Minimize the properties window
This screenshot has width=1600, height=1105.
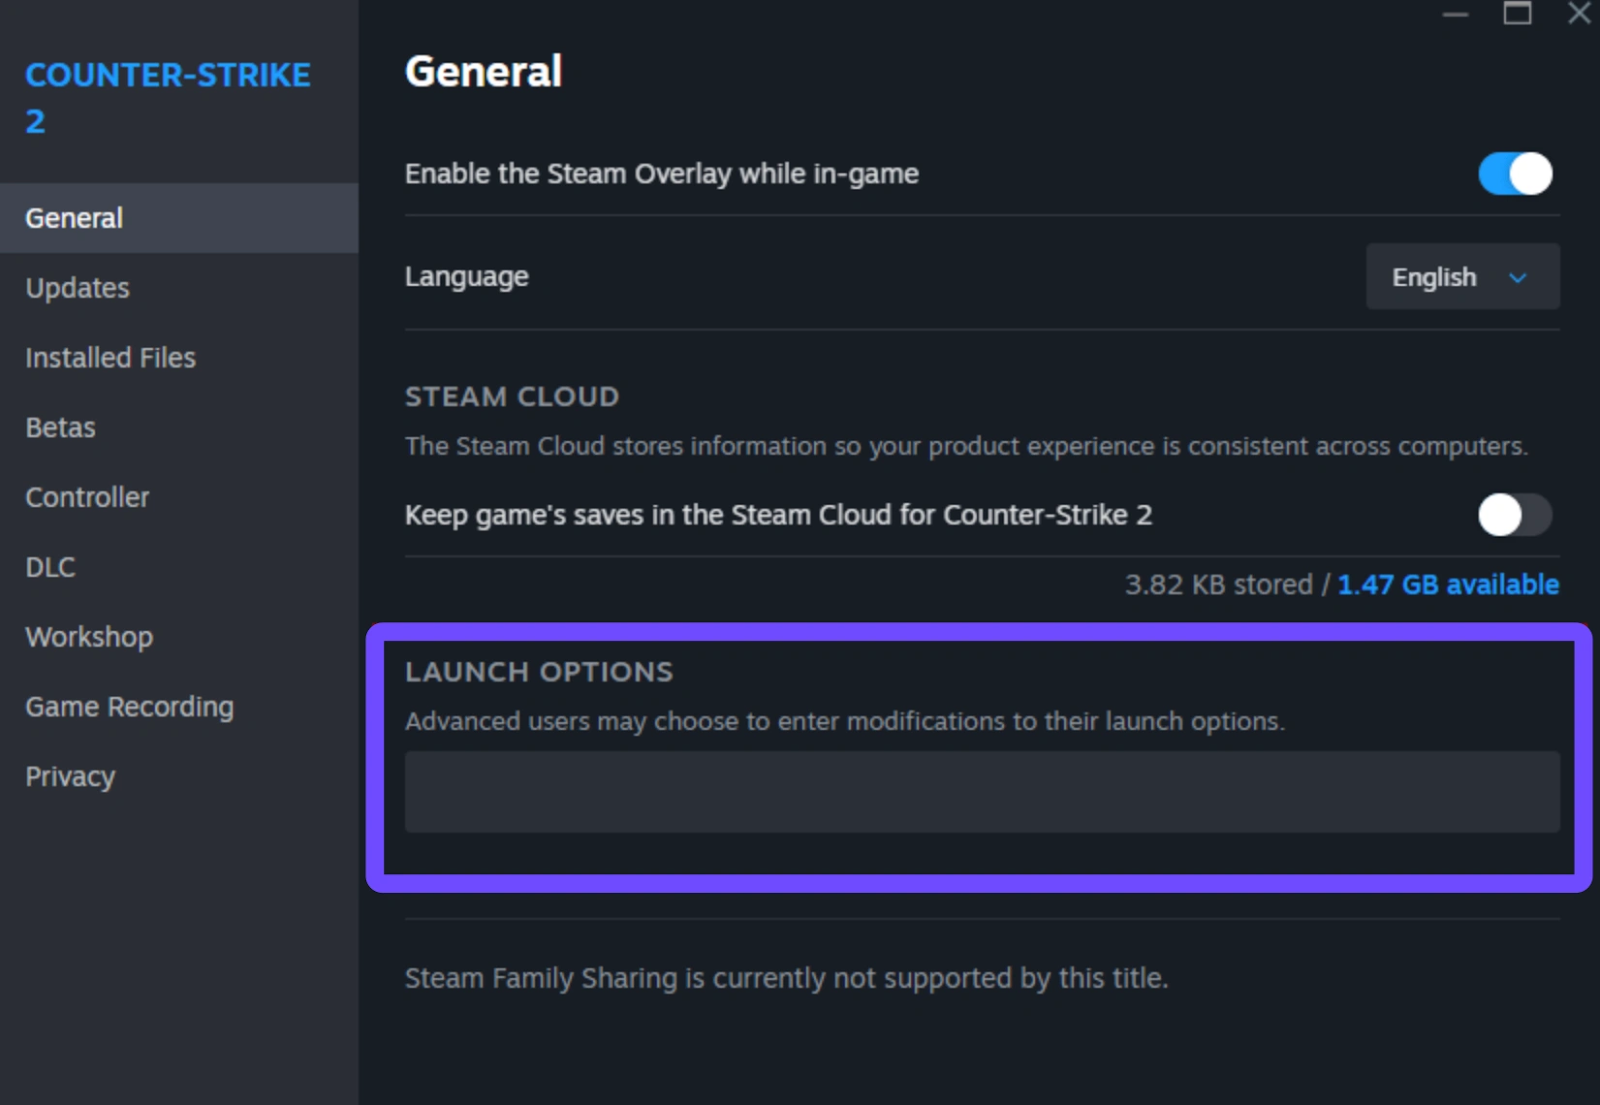pyautogui.click(x=1455, y=14)
